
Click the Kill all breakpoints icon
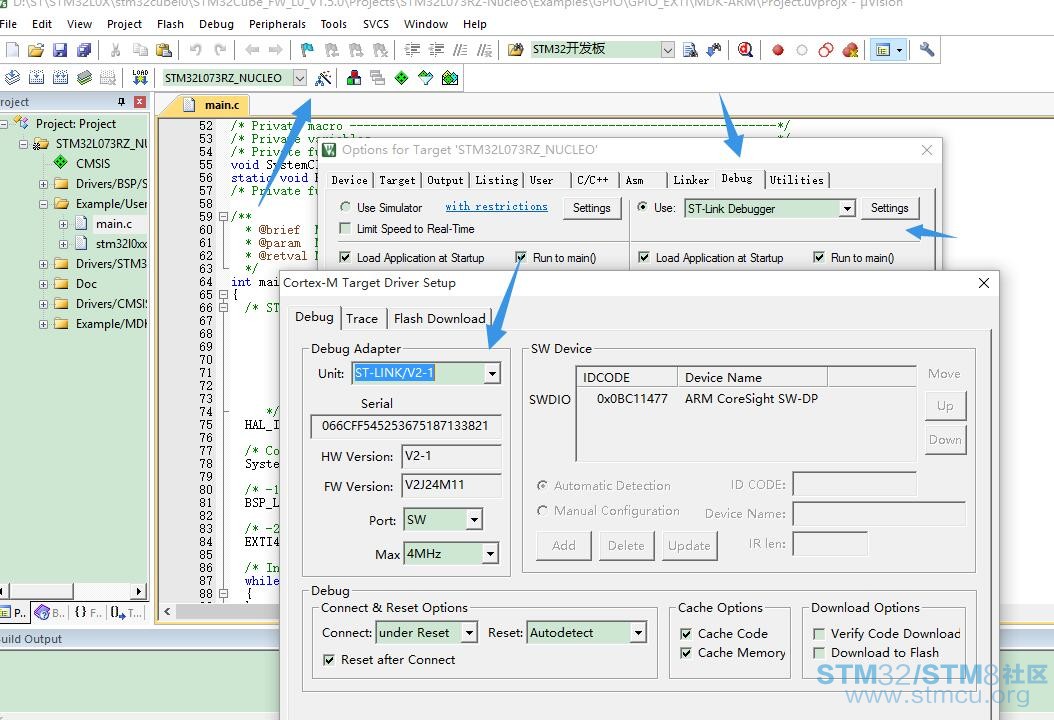tap(850, 50)
